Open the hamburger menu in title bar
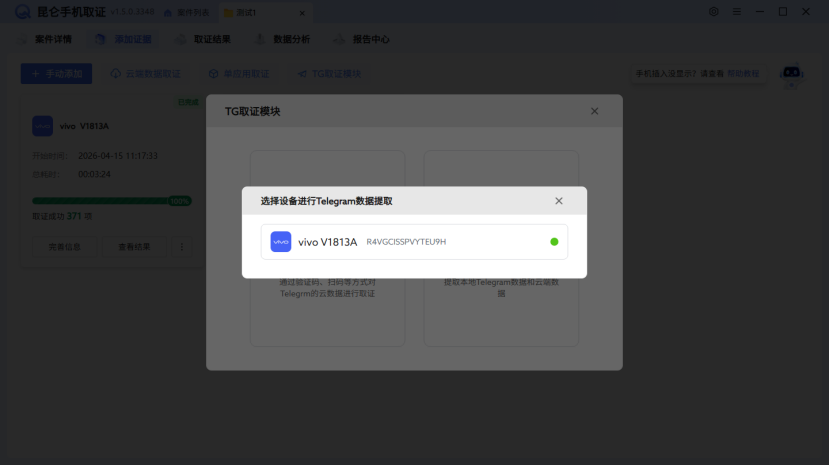 (x=737, y=12)
